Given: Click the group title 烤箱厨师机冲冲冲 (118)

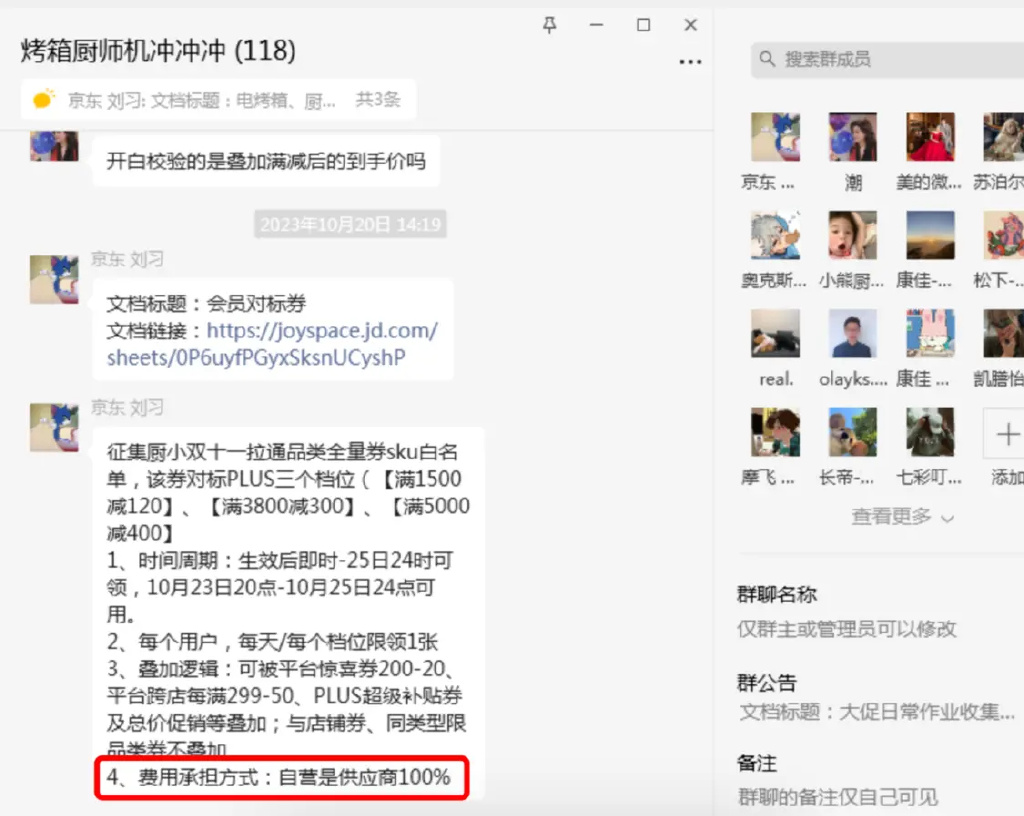Looking at the screenshot, I should (158, 50).
